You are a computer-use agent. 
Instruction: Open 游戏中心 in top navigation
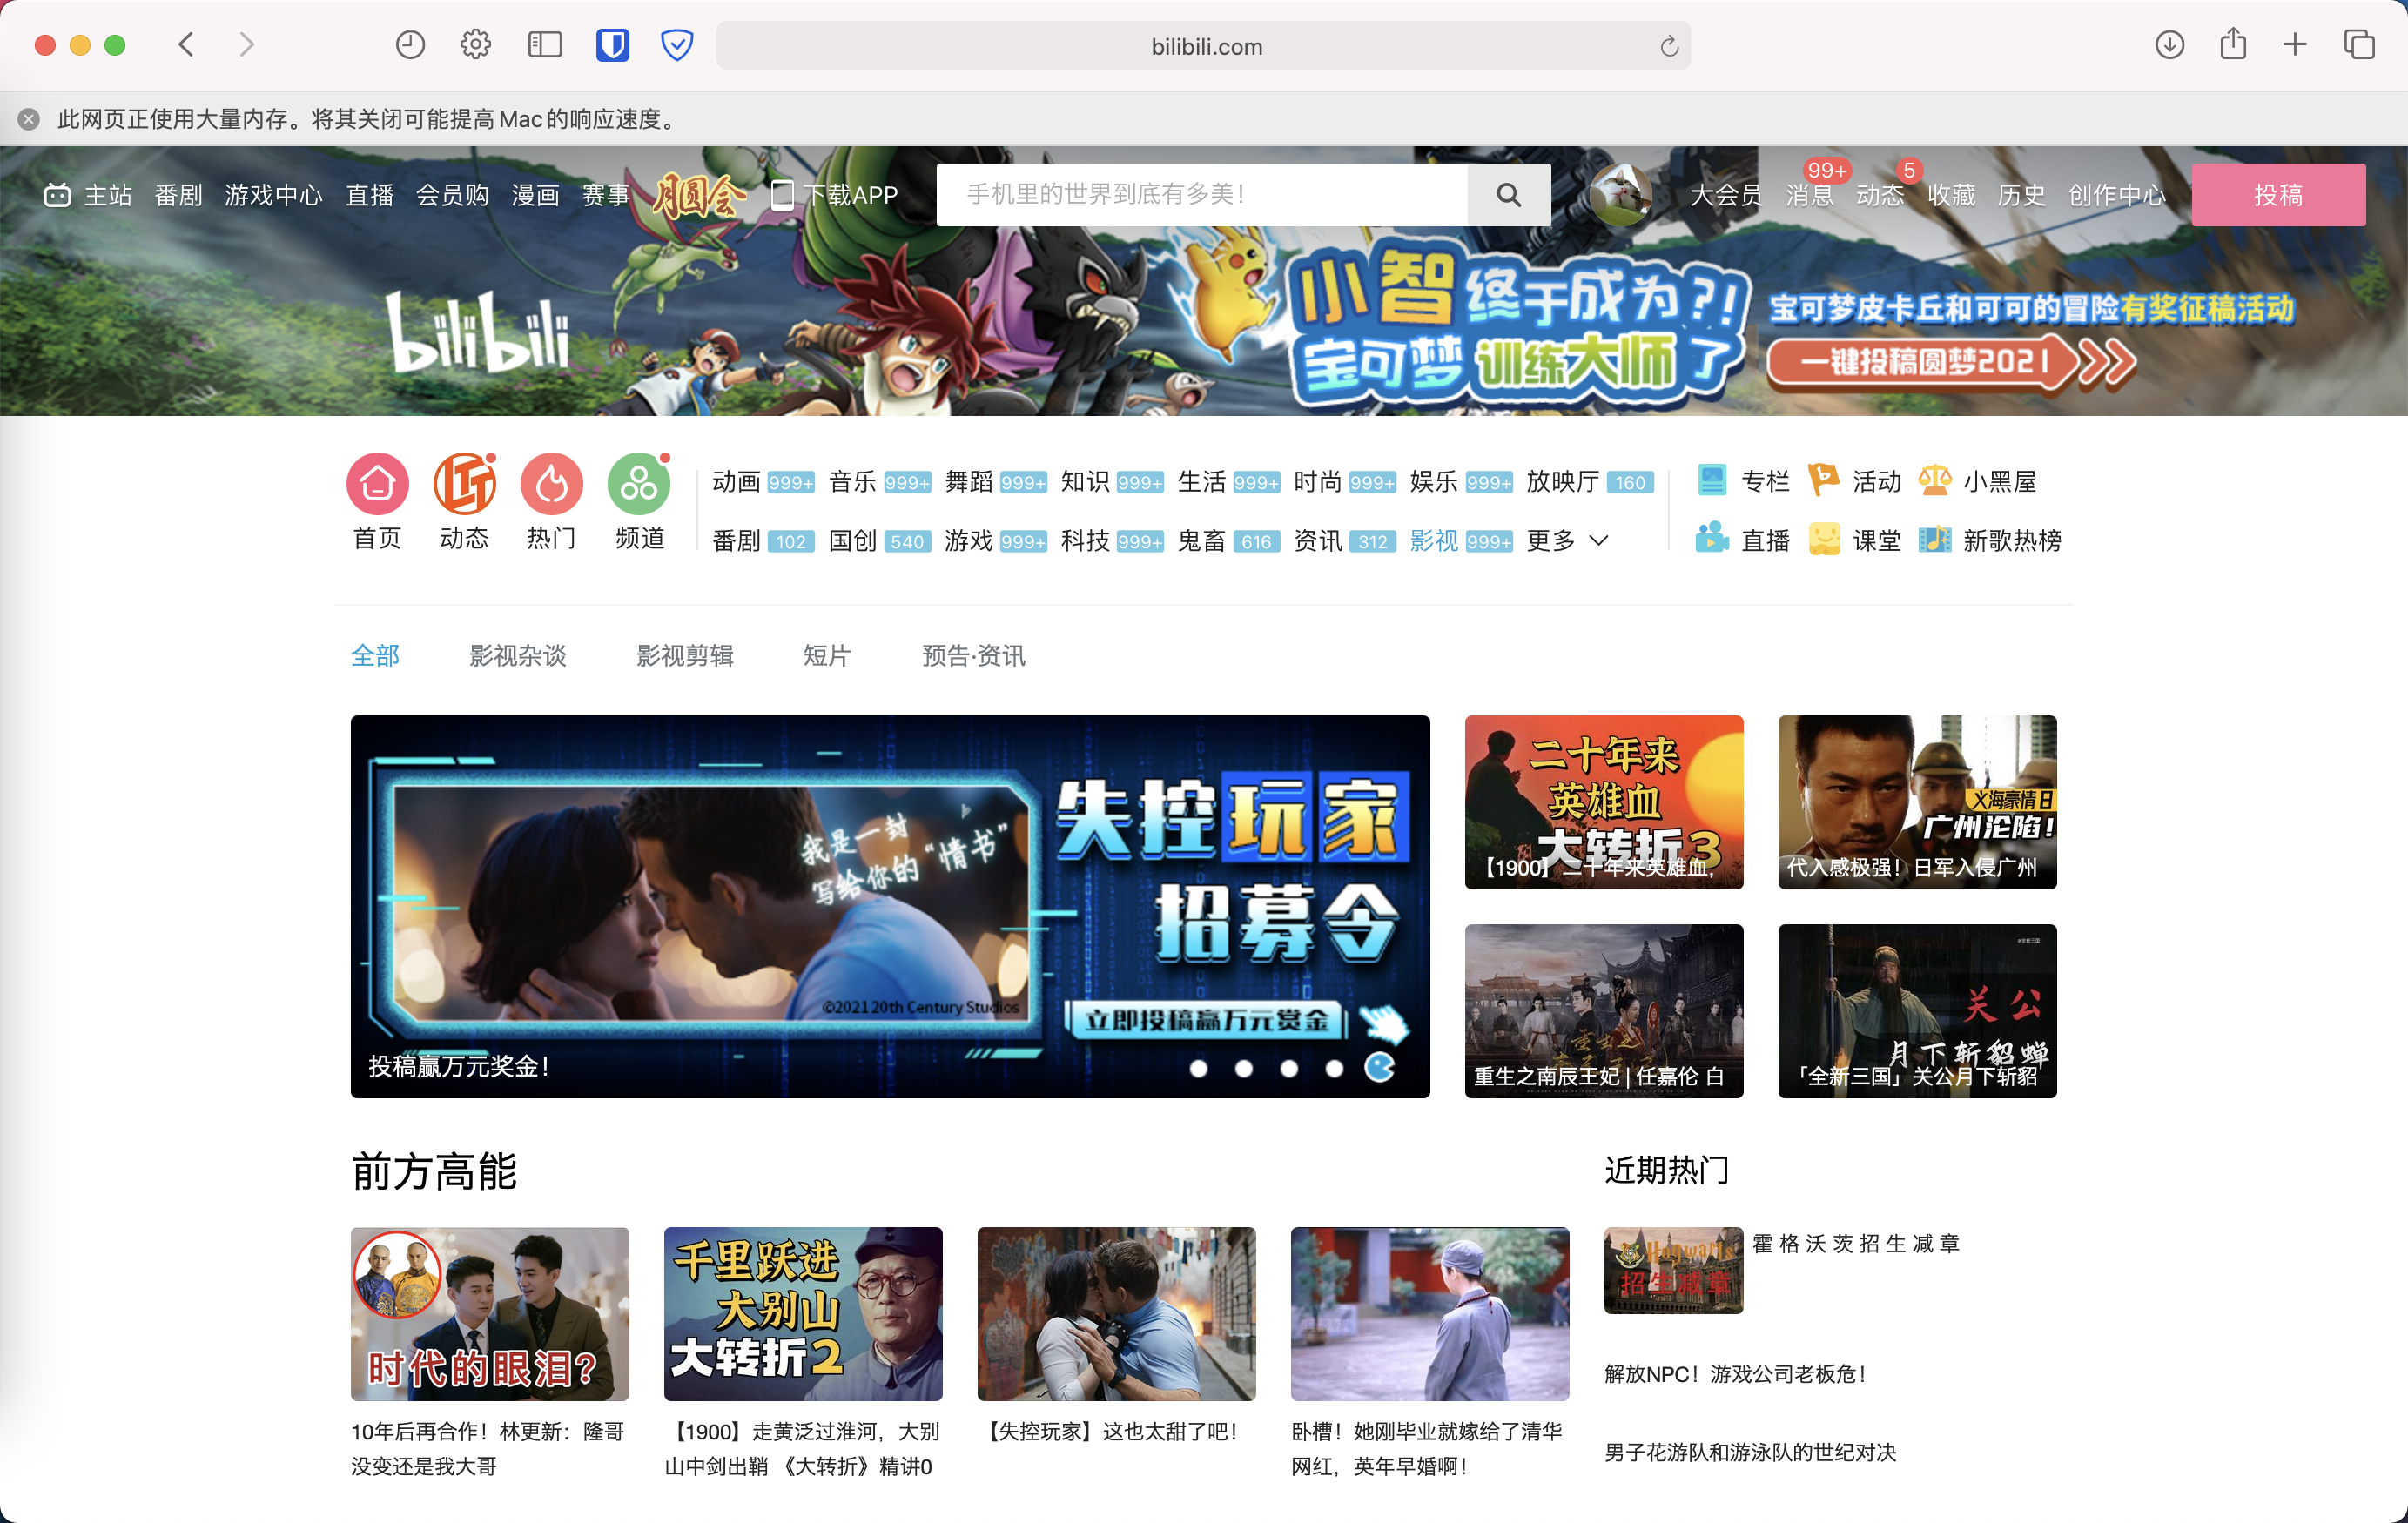273,194
